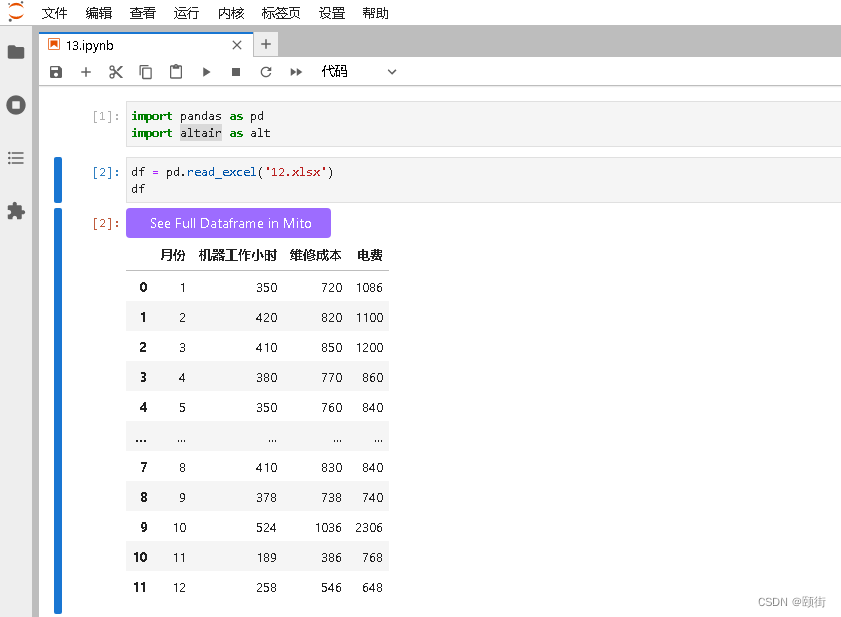Screen dimensions: 841x617
Task: Click See Full Dataframe in Mito button
Action: point(228,223)
